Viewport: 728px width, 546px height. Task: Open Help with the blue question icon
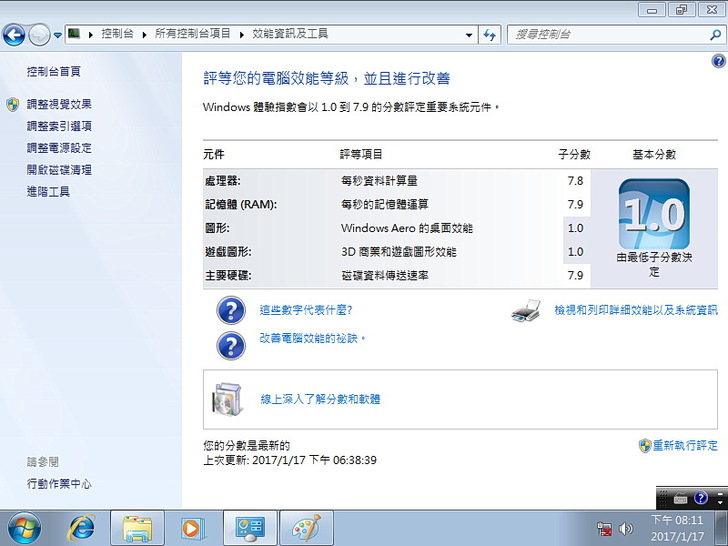tap(718, 61)
